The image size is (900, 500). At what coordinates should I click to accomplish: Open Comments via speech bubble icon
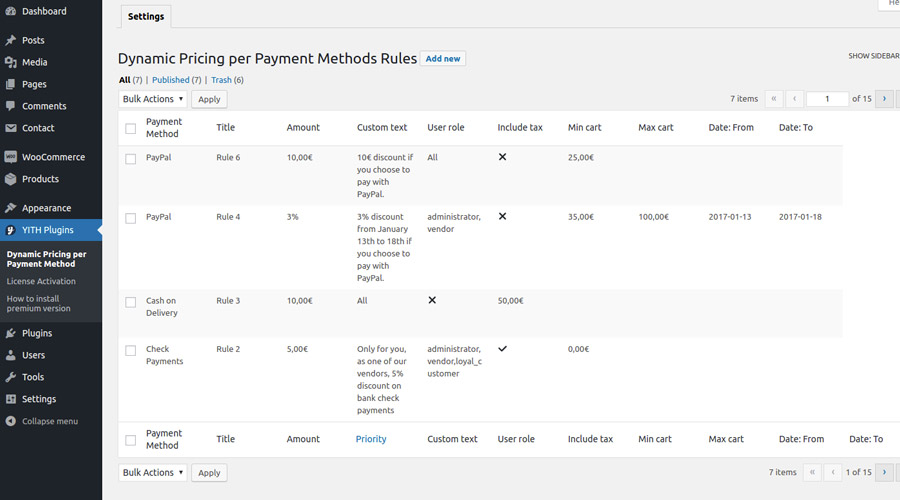(10, 106)
